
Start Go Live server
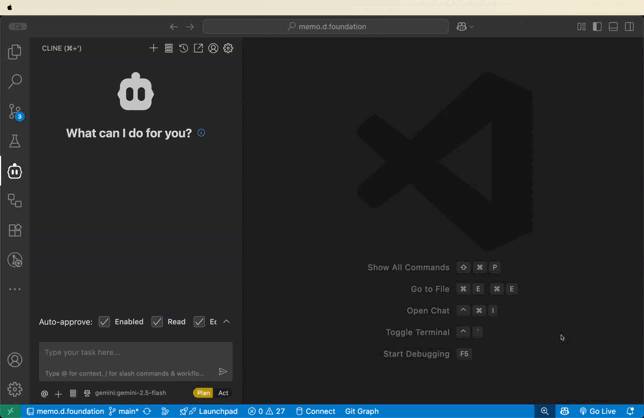[598, 411]
